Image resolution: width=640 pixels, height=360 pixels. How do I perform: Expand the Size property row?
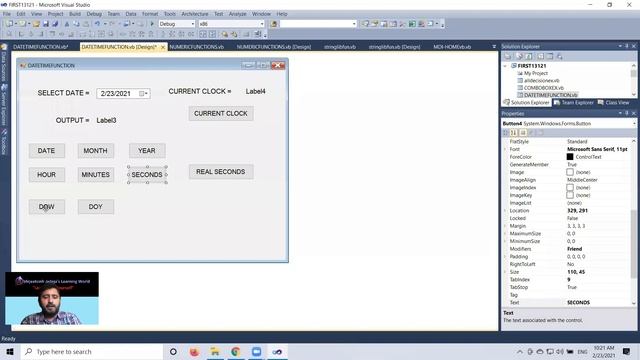505,272
